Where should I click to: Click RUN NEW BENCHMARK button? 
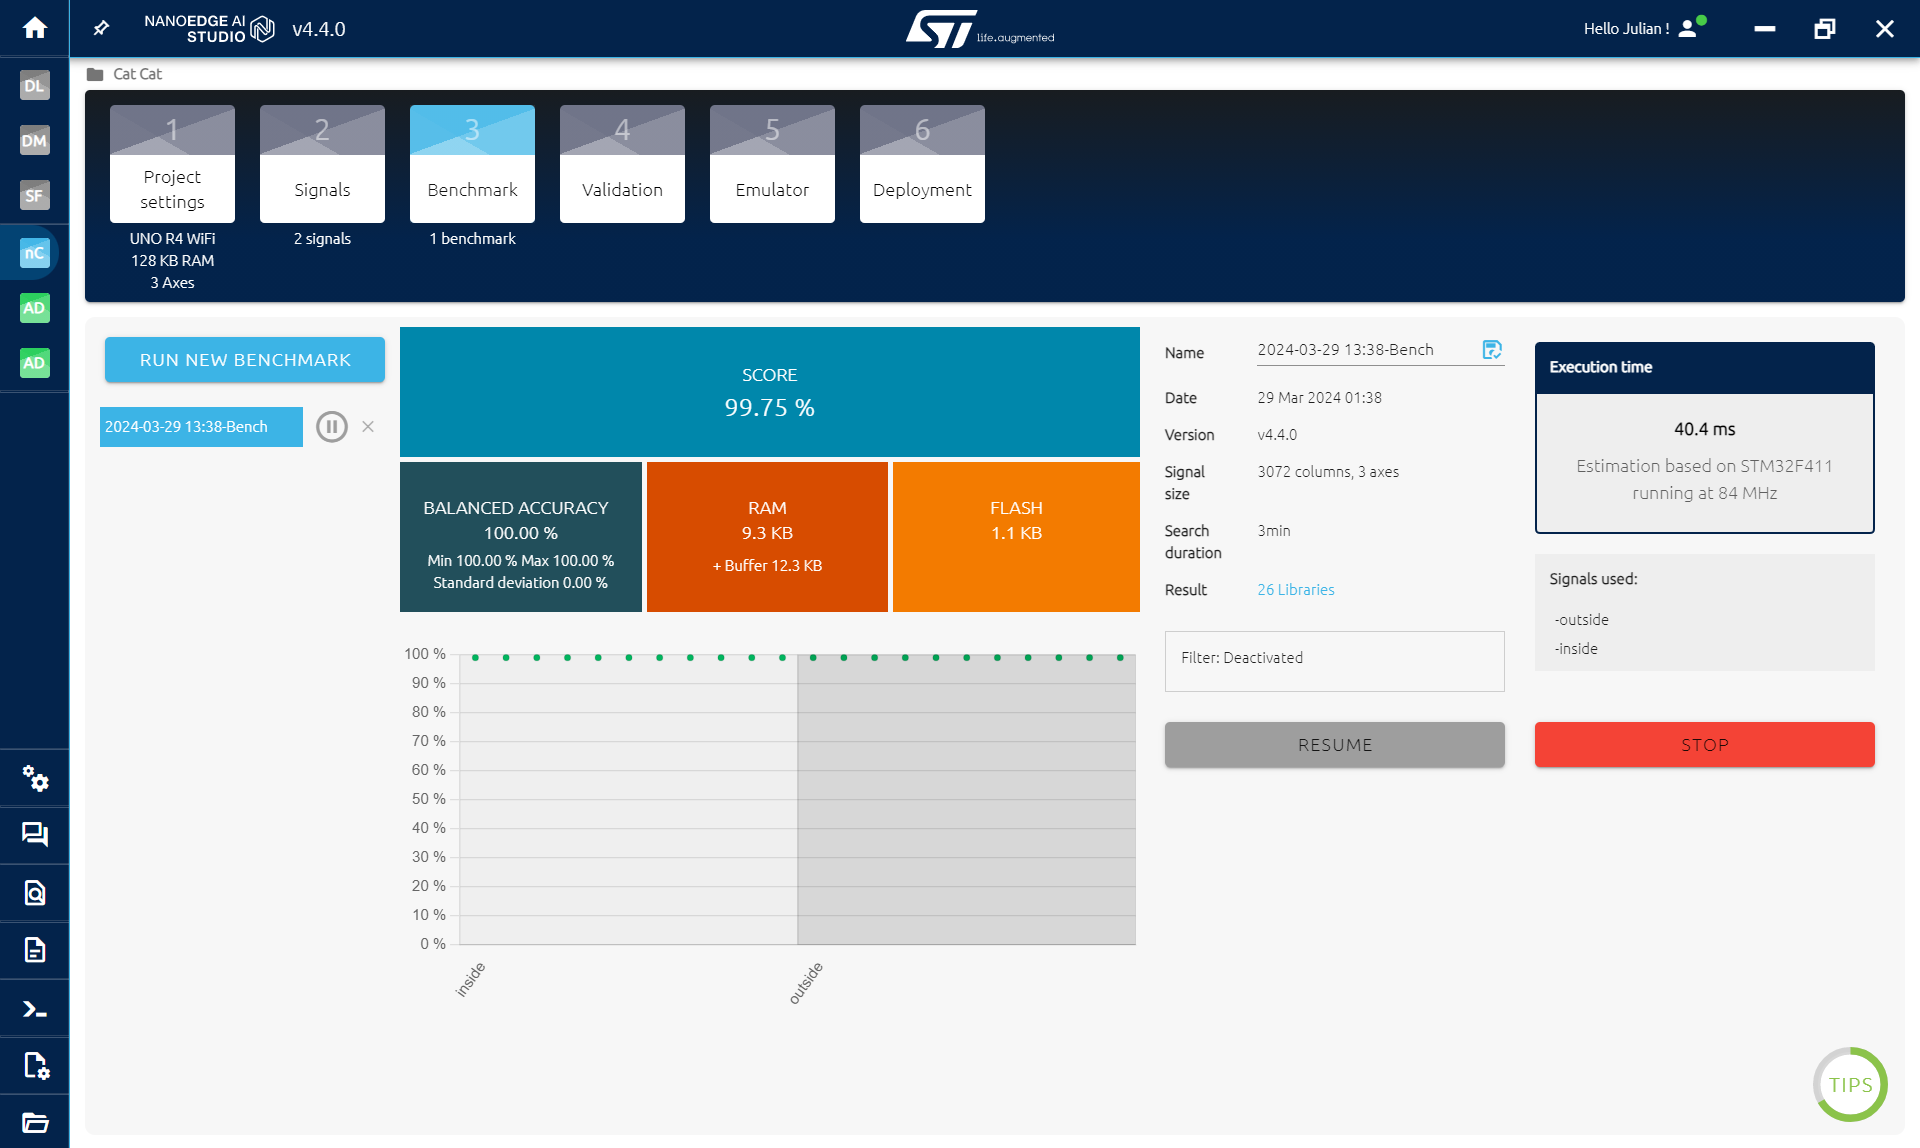pos(245,359)
